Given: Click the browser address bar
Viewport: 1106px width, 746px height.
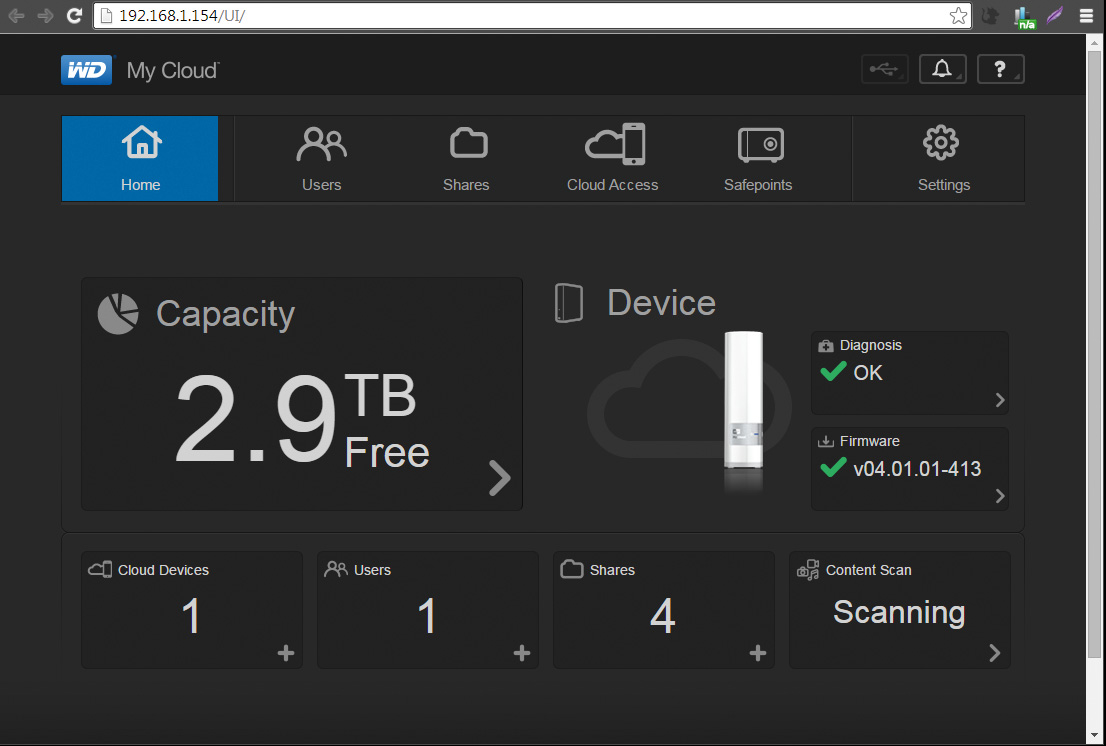Looking at the screenshot, I should 520,16.
